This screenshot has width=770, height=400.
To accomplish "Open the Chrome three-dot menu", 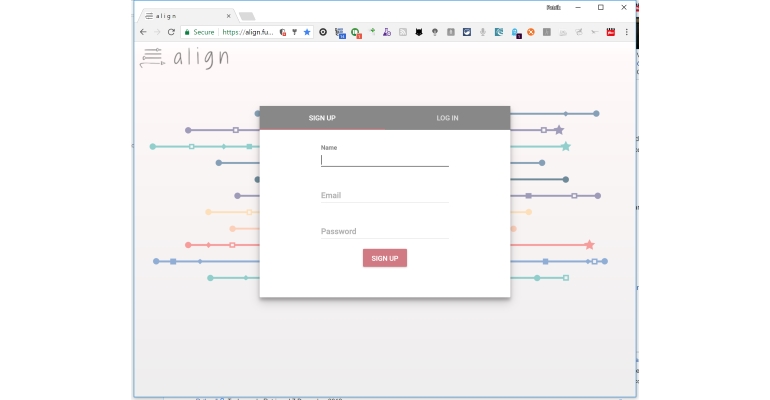I will tap(627, 32).
